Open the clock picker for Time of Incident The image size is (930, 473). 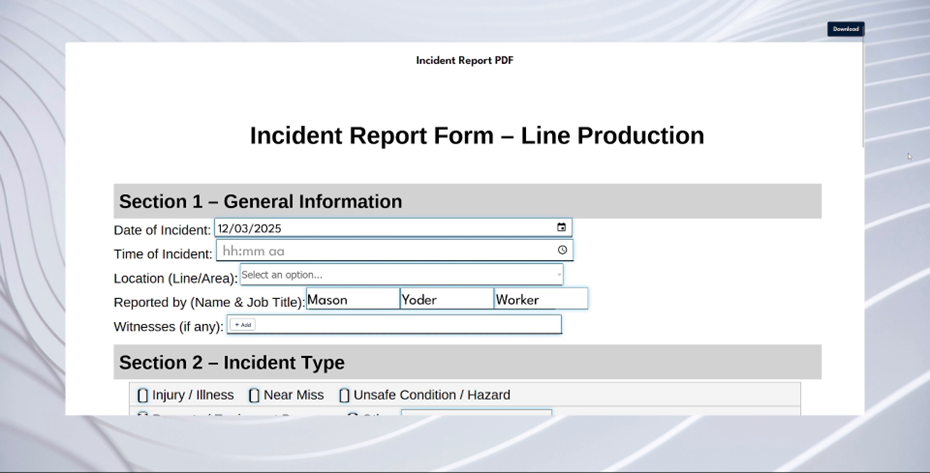tap(562, 250)
